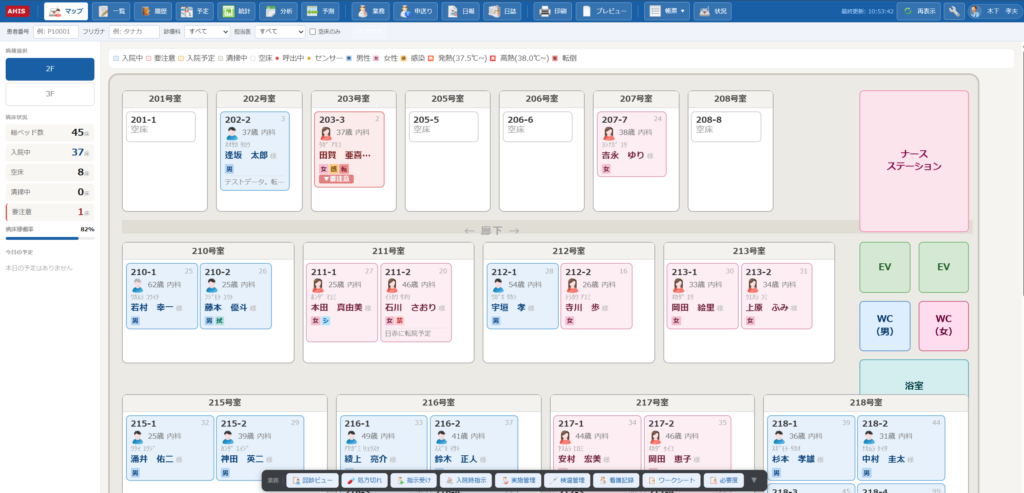The height and width of the screenshot is (493, 1024).
Task: Open the 帳票 forms dropdown menu
Action: click(666, 11)
